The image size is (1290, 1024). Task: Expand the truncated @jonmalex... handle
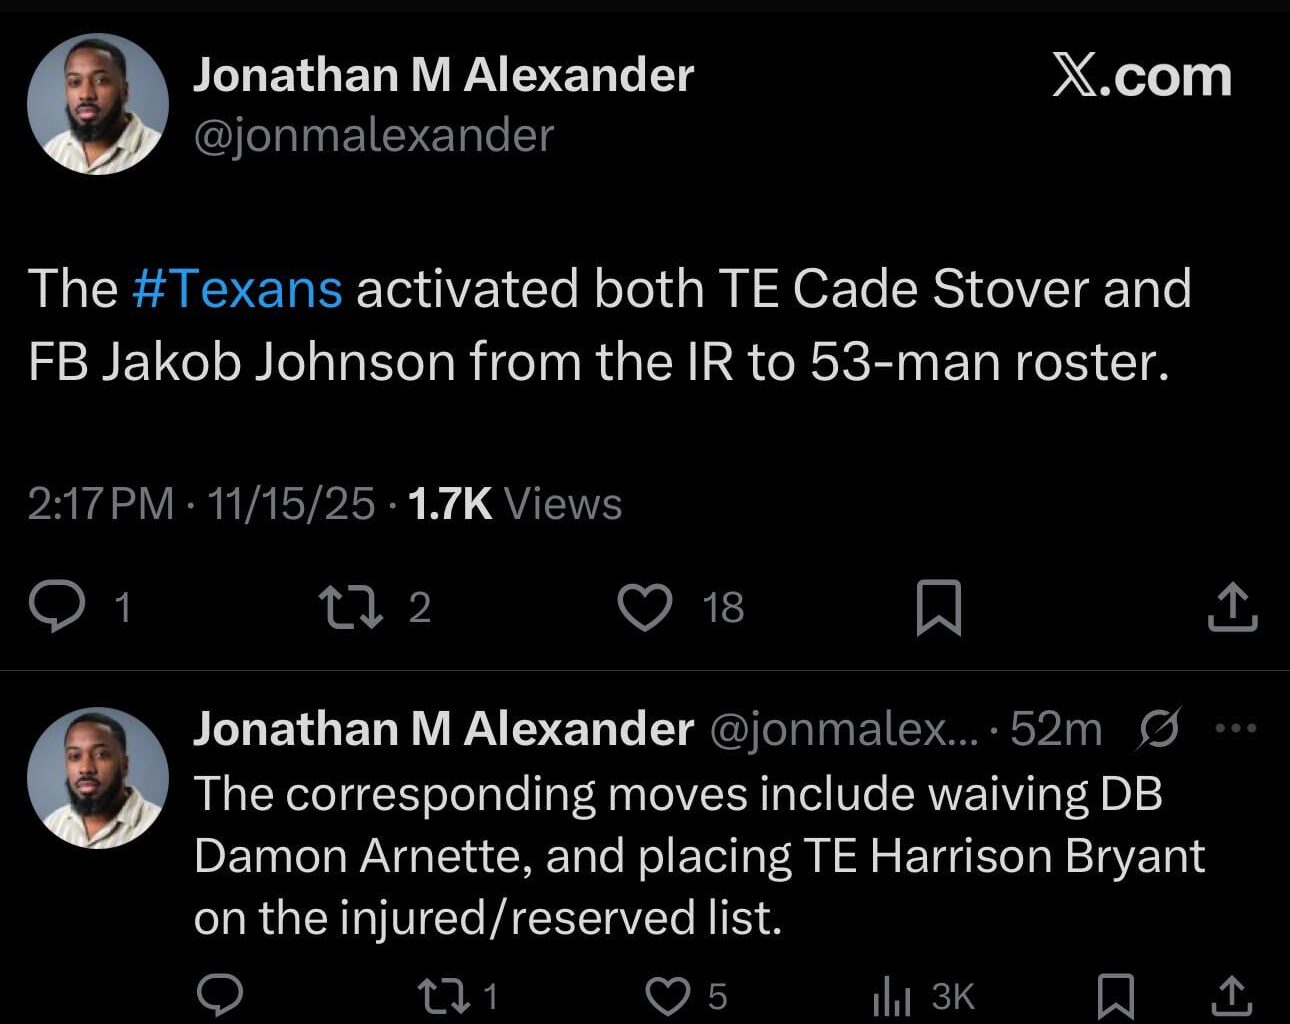tap(843, 729)
